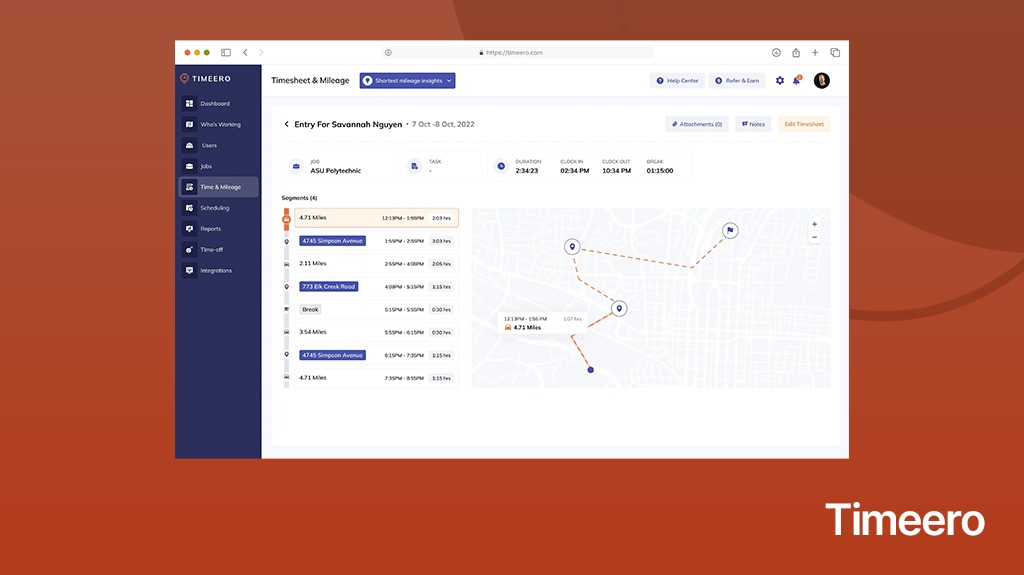Click the Reports sidebar icon
The height and width of the screenshot is (575, 1024).
pyautogui.click(x=189, y=229)
